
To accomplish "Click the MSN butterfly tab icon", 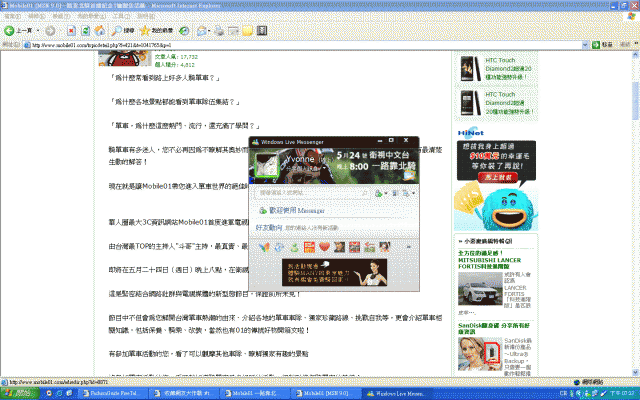I will point(264,247).
